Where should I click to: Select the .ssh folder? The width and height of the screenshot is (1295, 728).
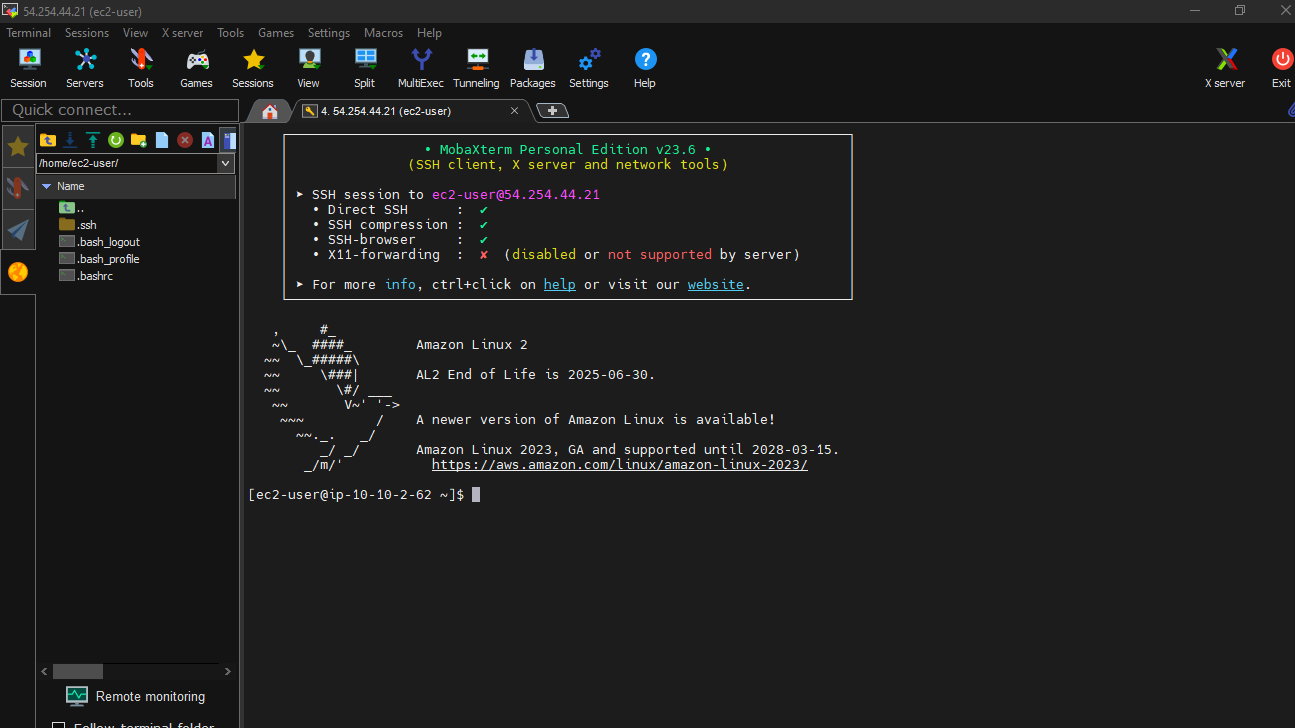click(78, 225)
